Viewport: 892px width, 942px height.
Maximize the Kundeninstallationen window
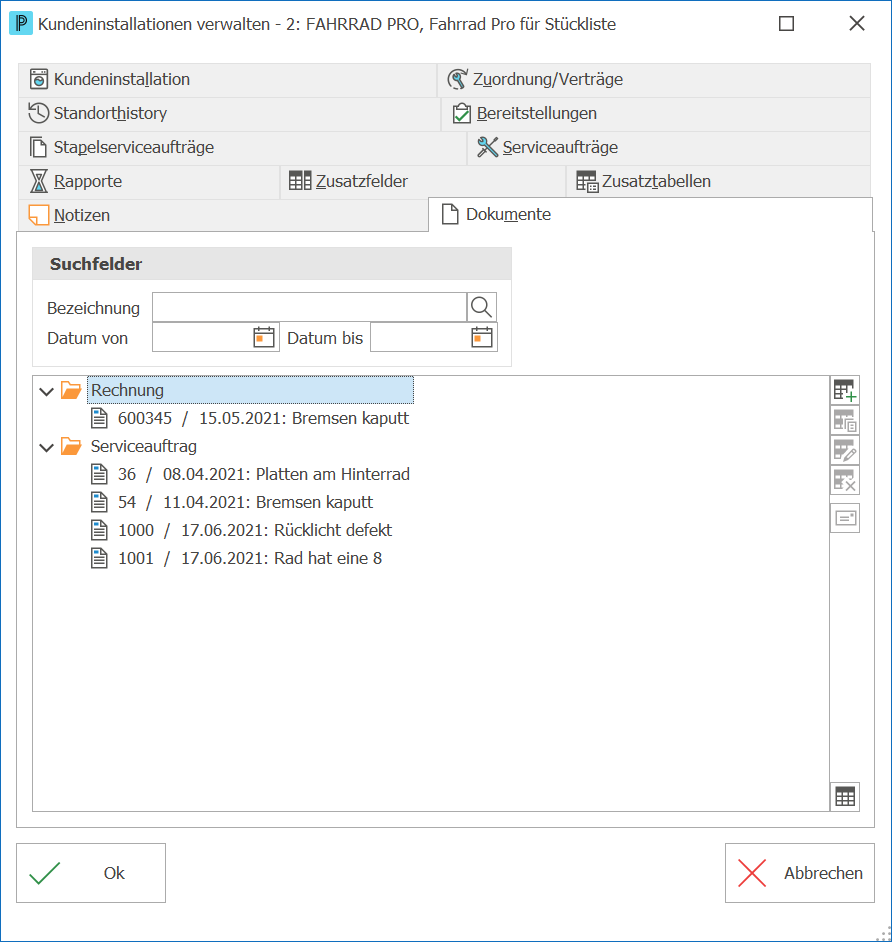point(786,24)
